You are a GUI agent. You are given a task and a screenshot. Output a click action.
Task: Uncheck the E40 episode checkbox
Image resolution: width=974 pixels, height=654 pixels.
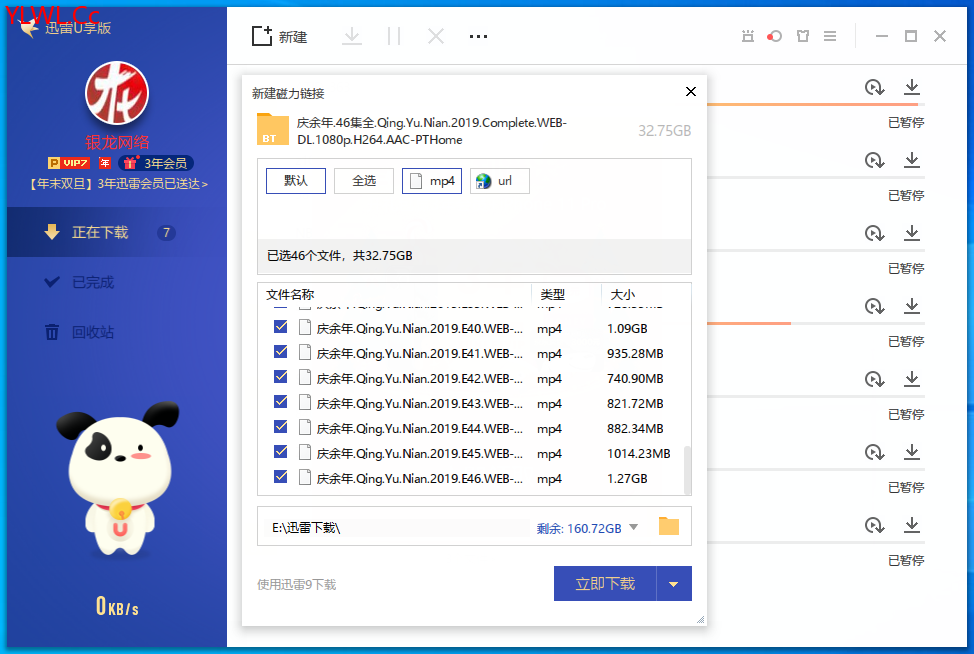click(281, 327)
